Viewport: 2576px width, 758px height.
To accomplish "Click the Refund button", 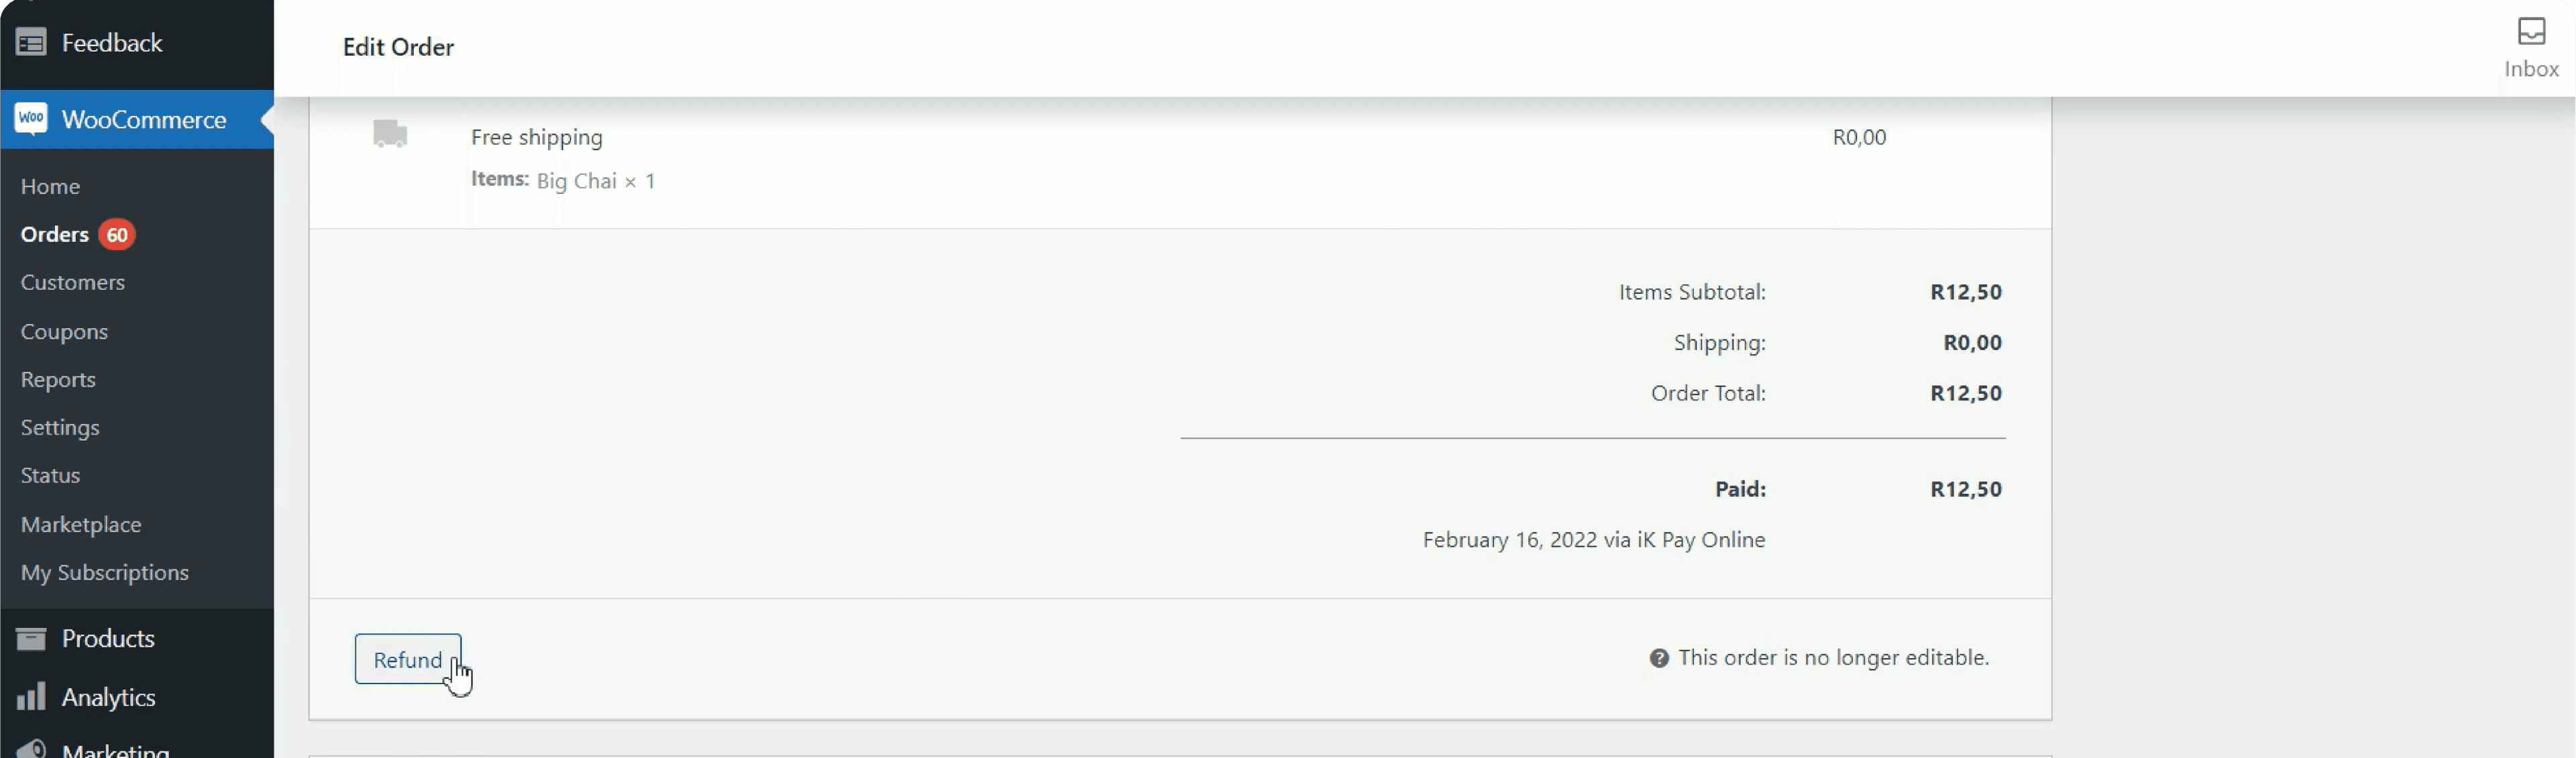I will (407, 659).
